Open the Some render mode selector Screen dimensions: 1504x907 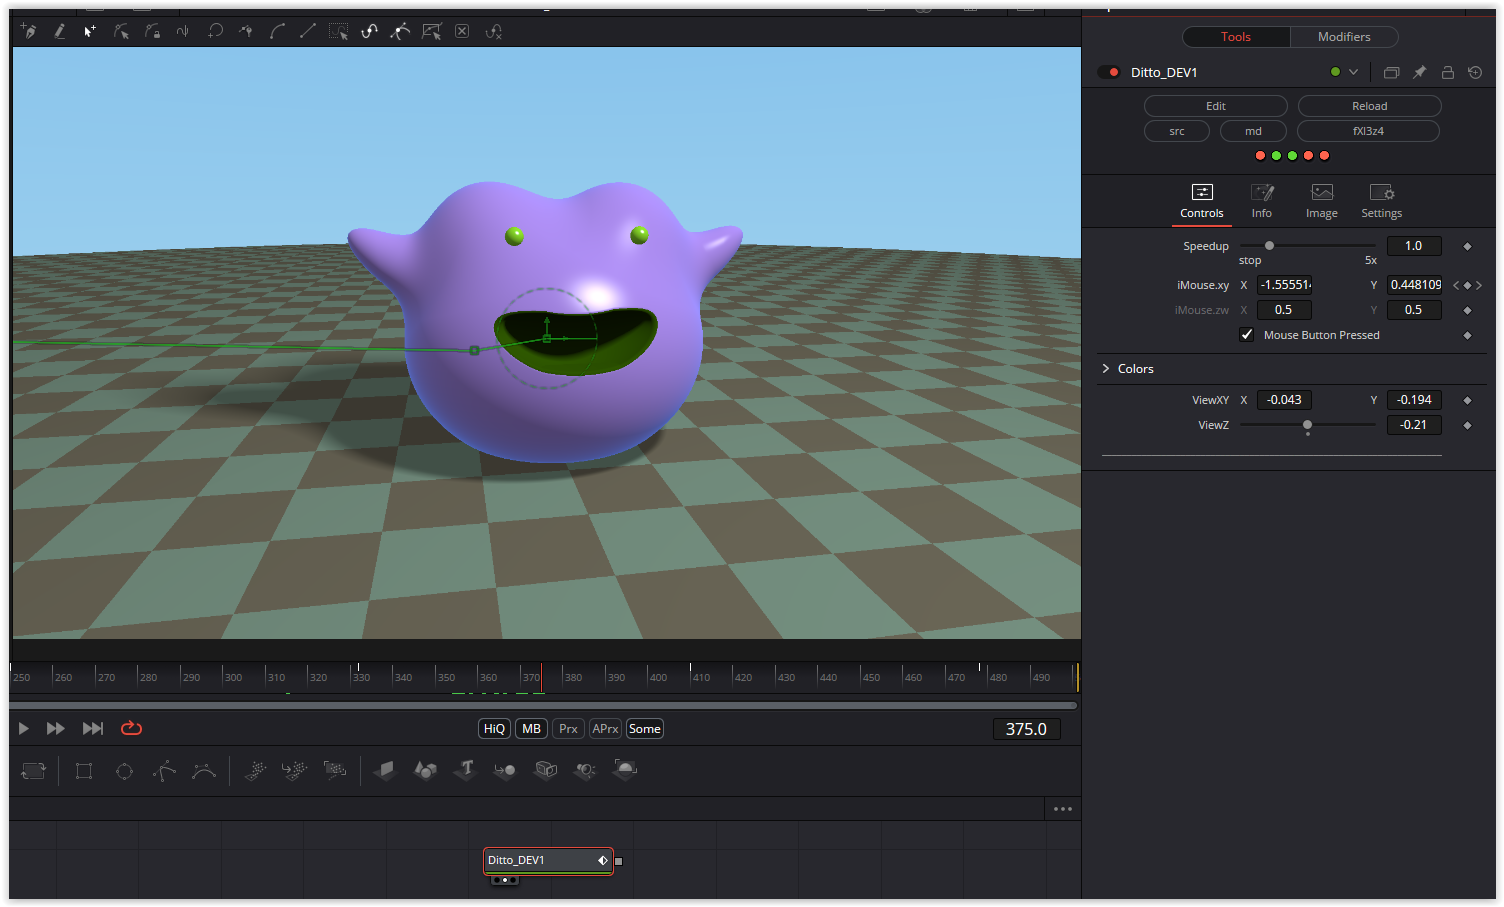[645, 729]
